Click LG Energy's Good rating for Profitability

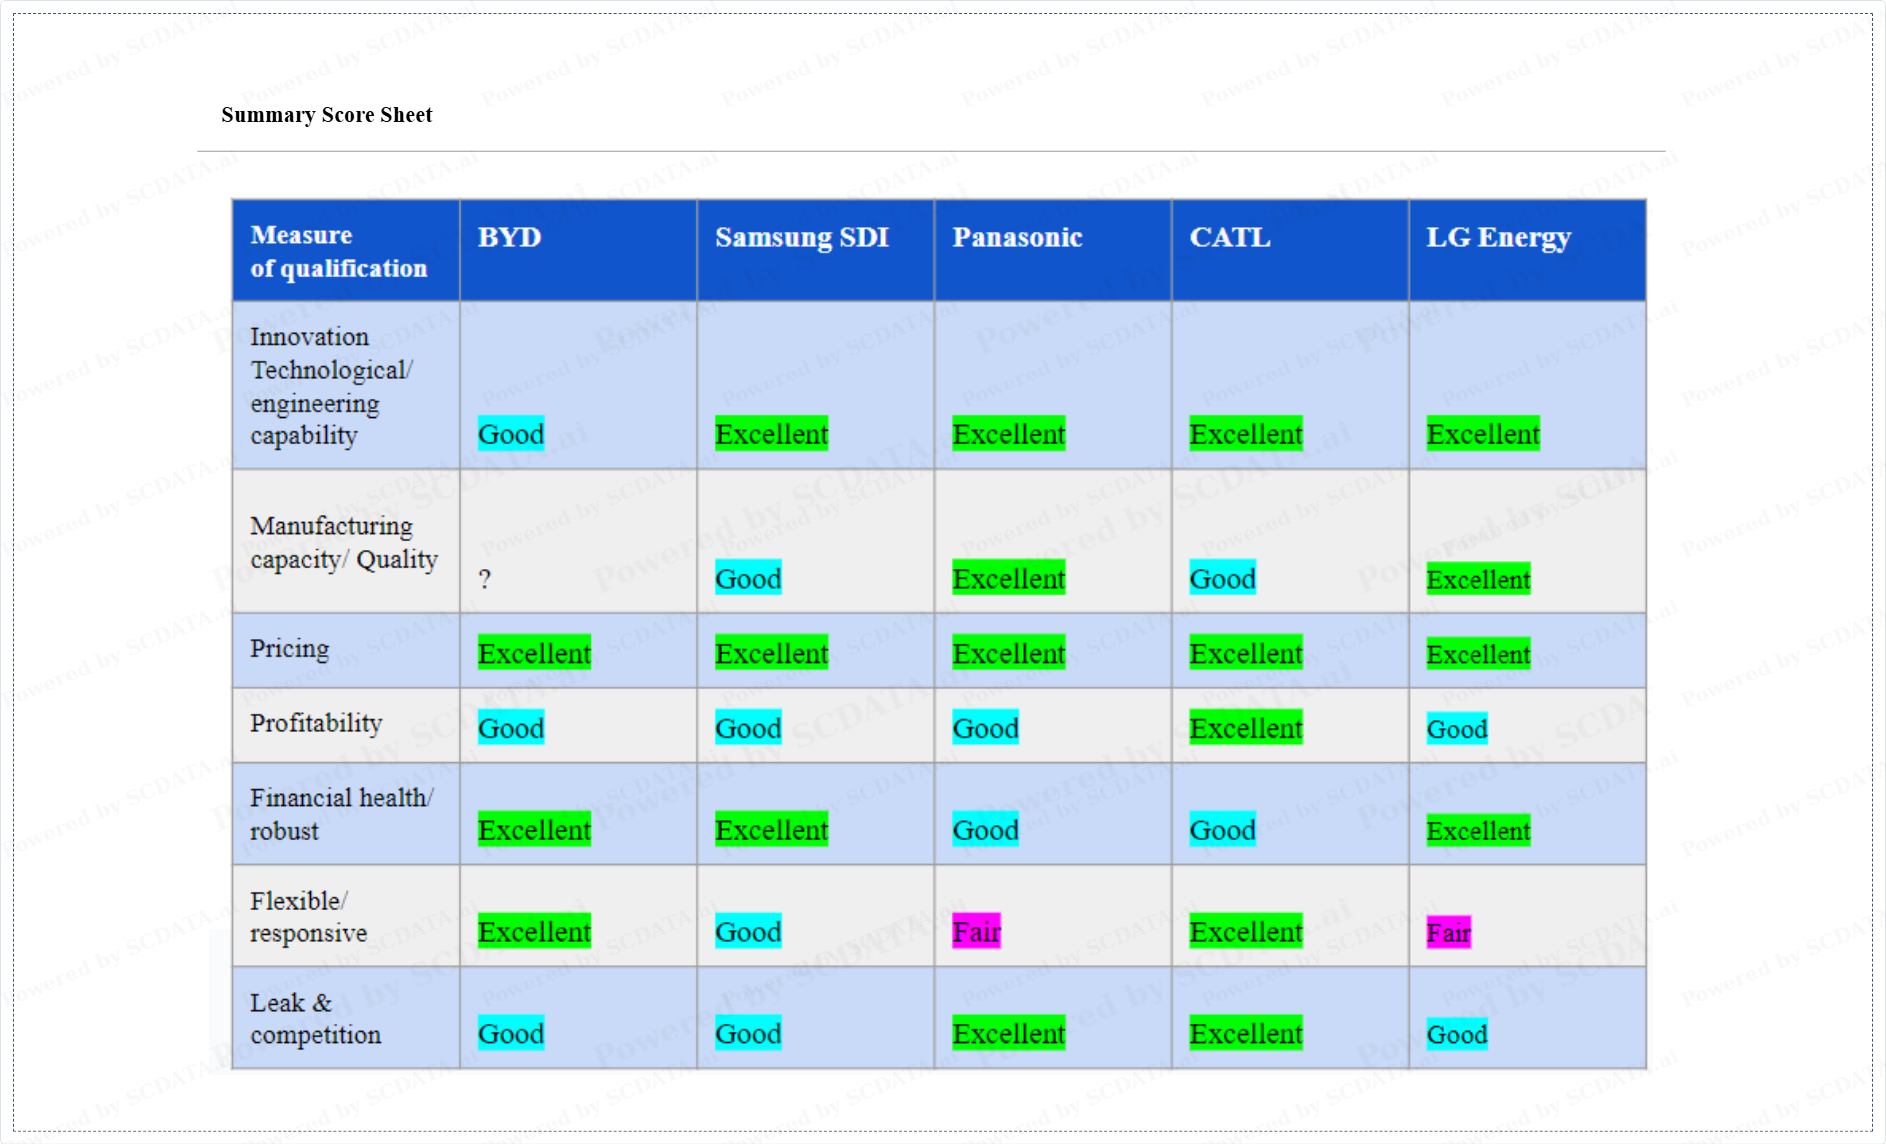(1457, 729)
